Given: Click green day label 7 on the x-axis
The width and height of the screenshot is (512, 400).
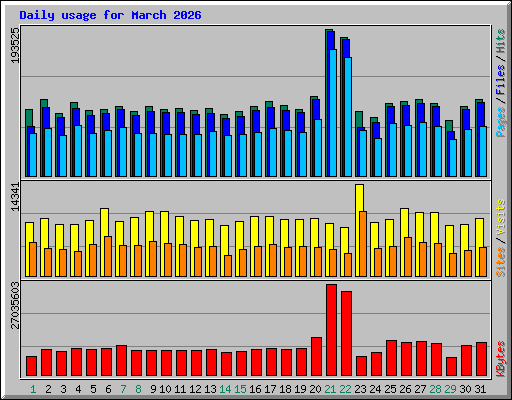Looking at the screenshot, I should 123,389.
